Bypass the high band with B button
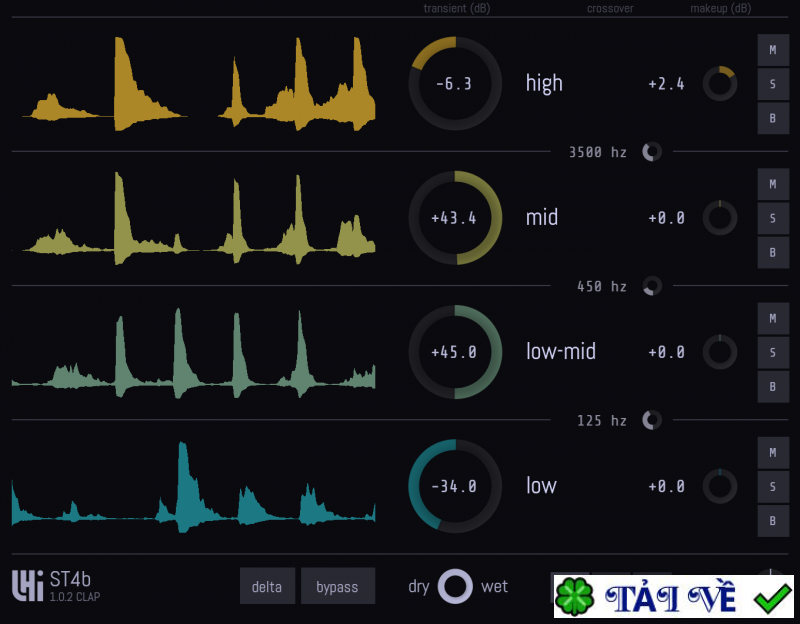The width and height of the screenshot is (800, 624). pyautogui.click(x=772, y=118)
